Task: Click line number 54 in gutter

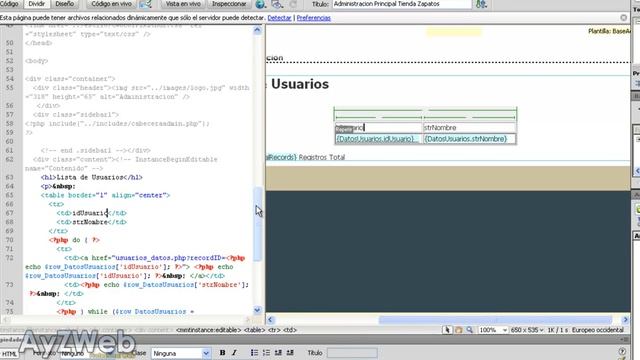Action: click(10, 79)
